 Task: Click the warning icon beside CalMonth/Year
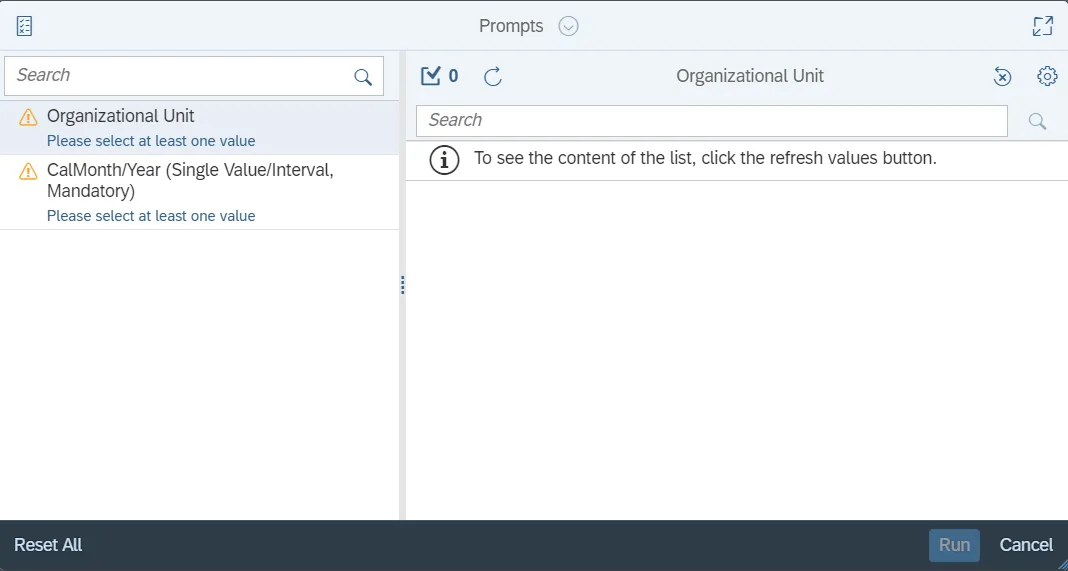tap(28, 172)
